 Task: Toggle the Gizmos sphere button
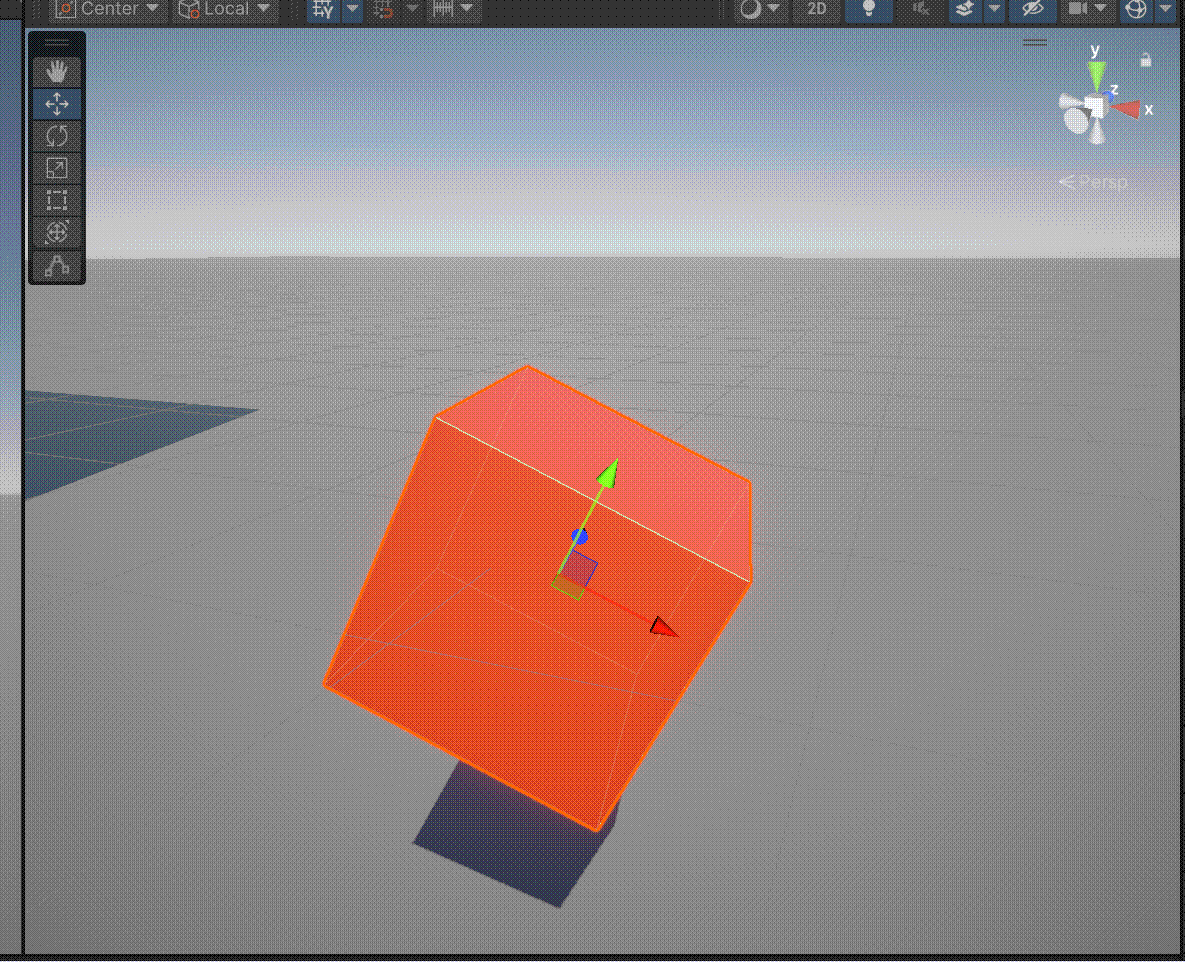pyautogui.click(x=1136, y=9)
